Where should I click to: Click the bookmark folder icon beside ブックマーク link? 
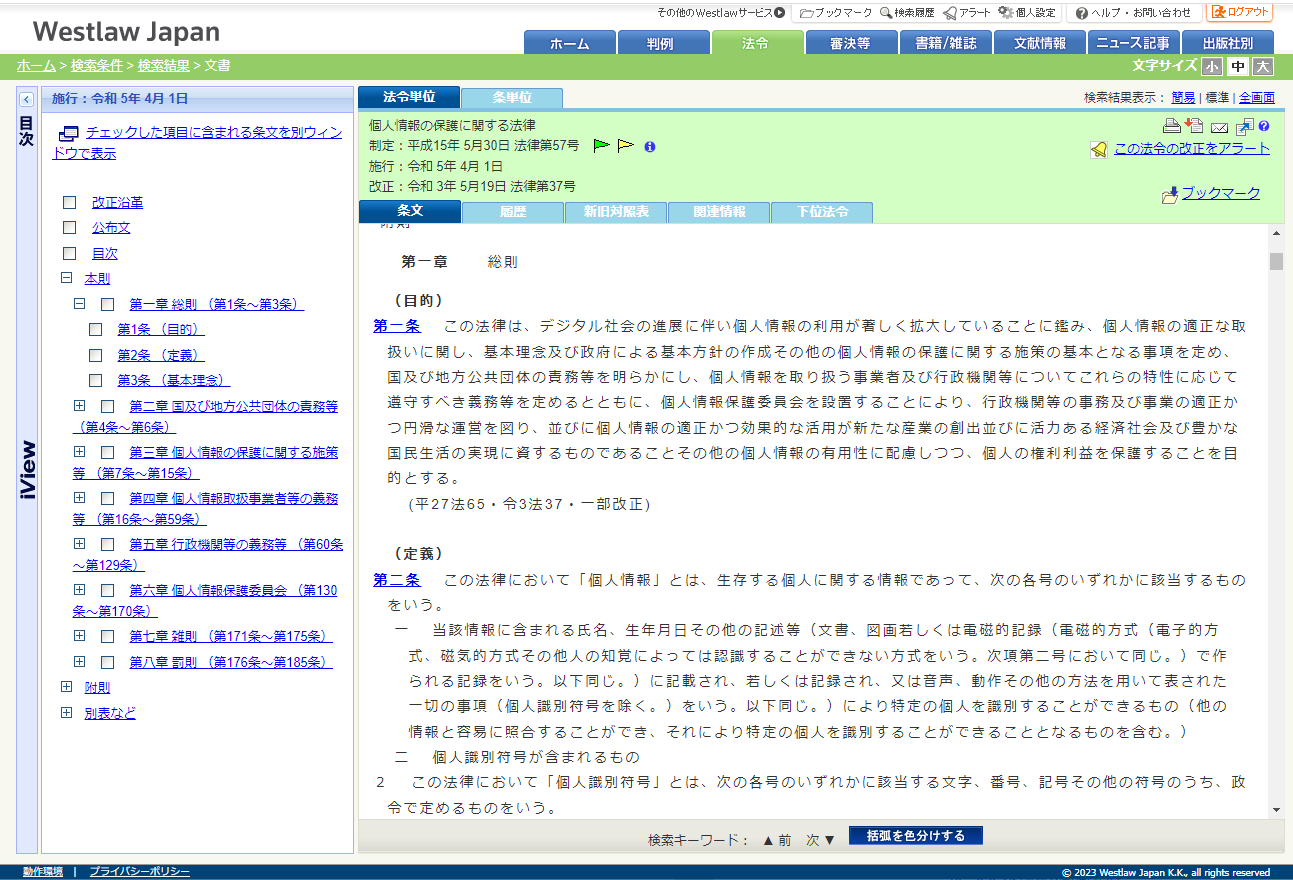point(1170,195)
